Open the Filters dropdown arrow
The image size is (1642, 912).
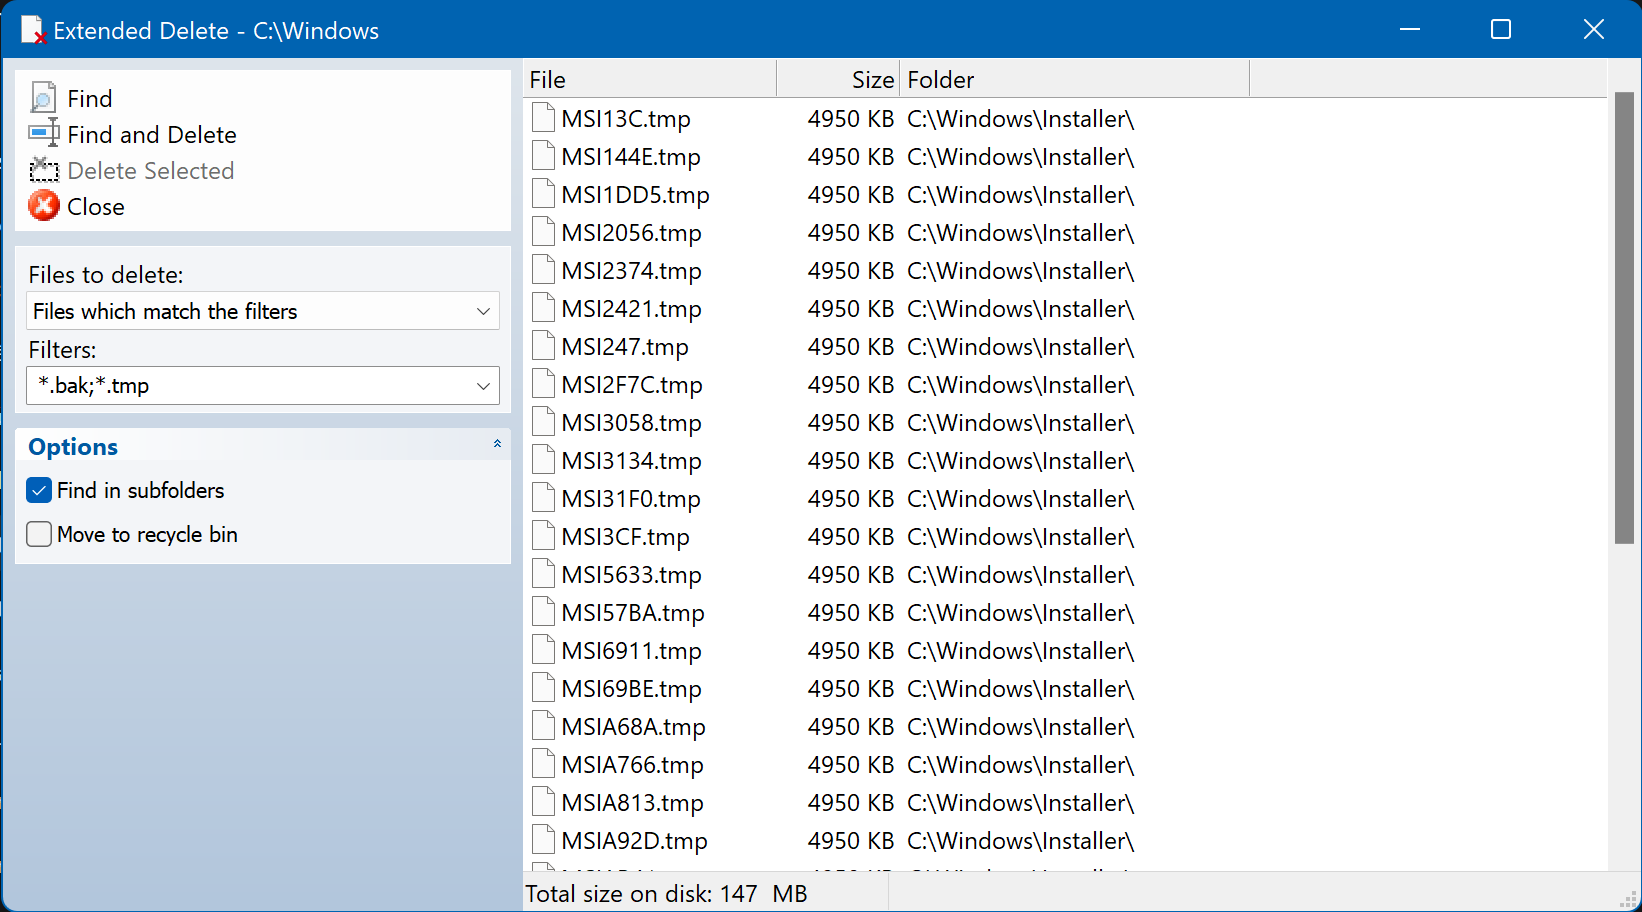483,386
